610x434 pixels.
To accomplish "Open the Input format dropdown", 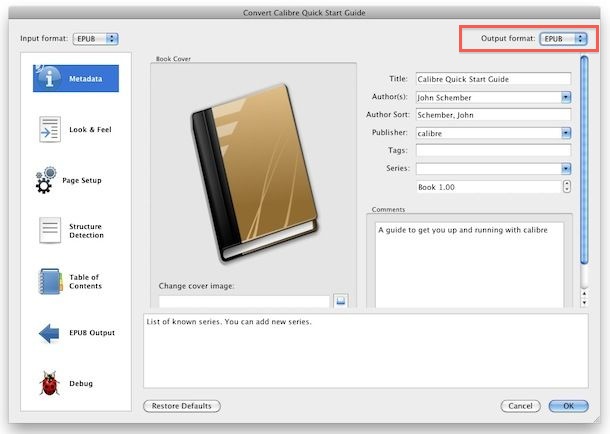I will (x=96, y=39).
